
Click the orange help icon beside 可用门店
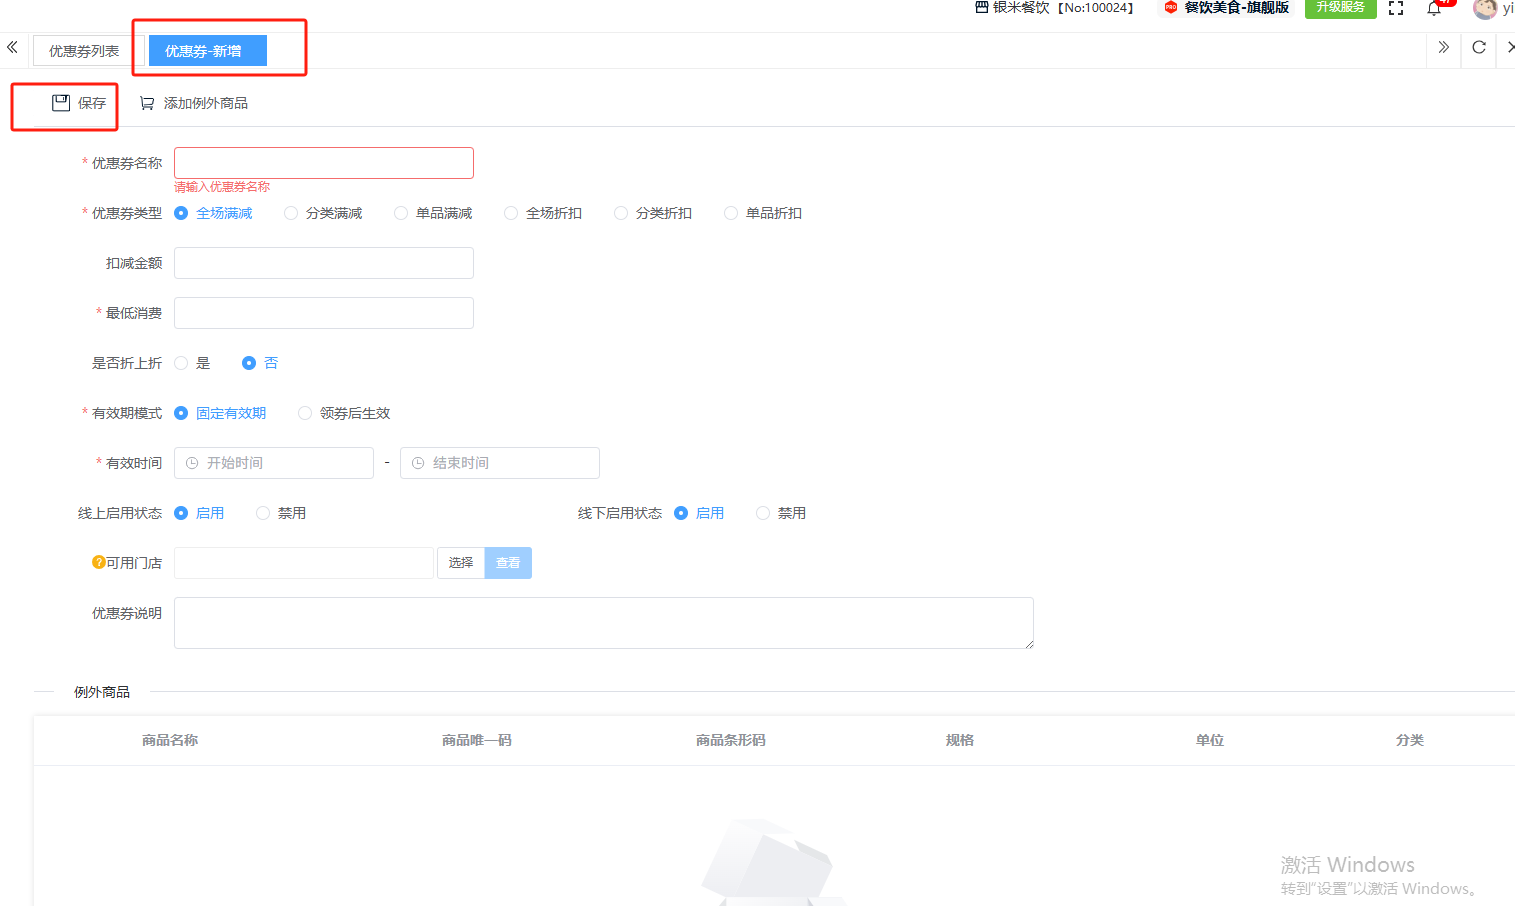pos(98,563)
